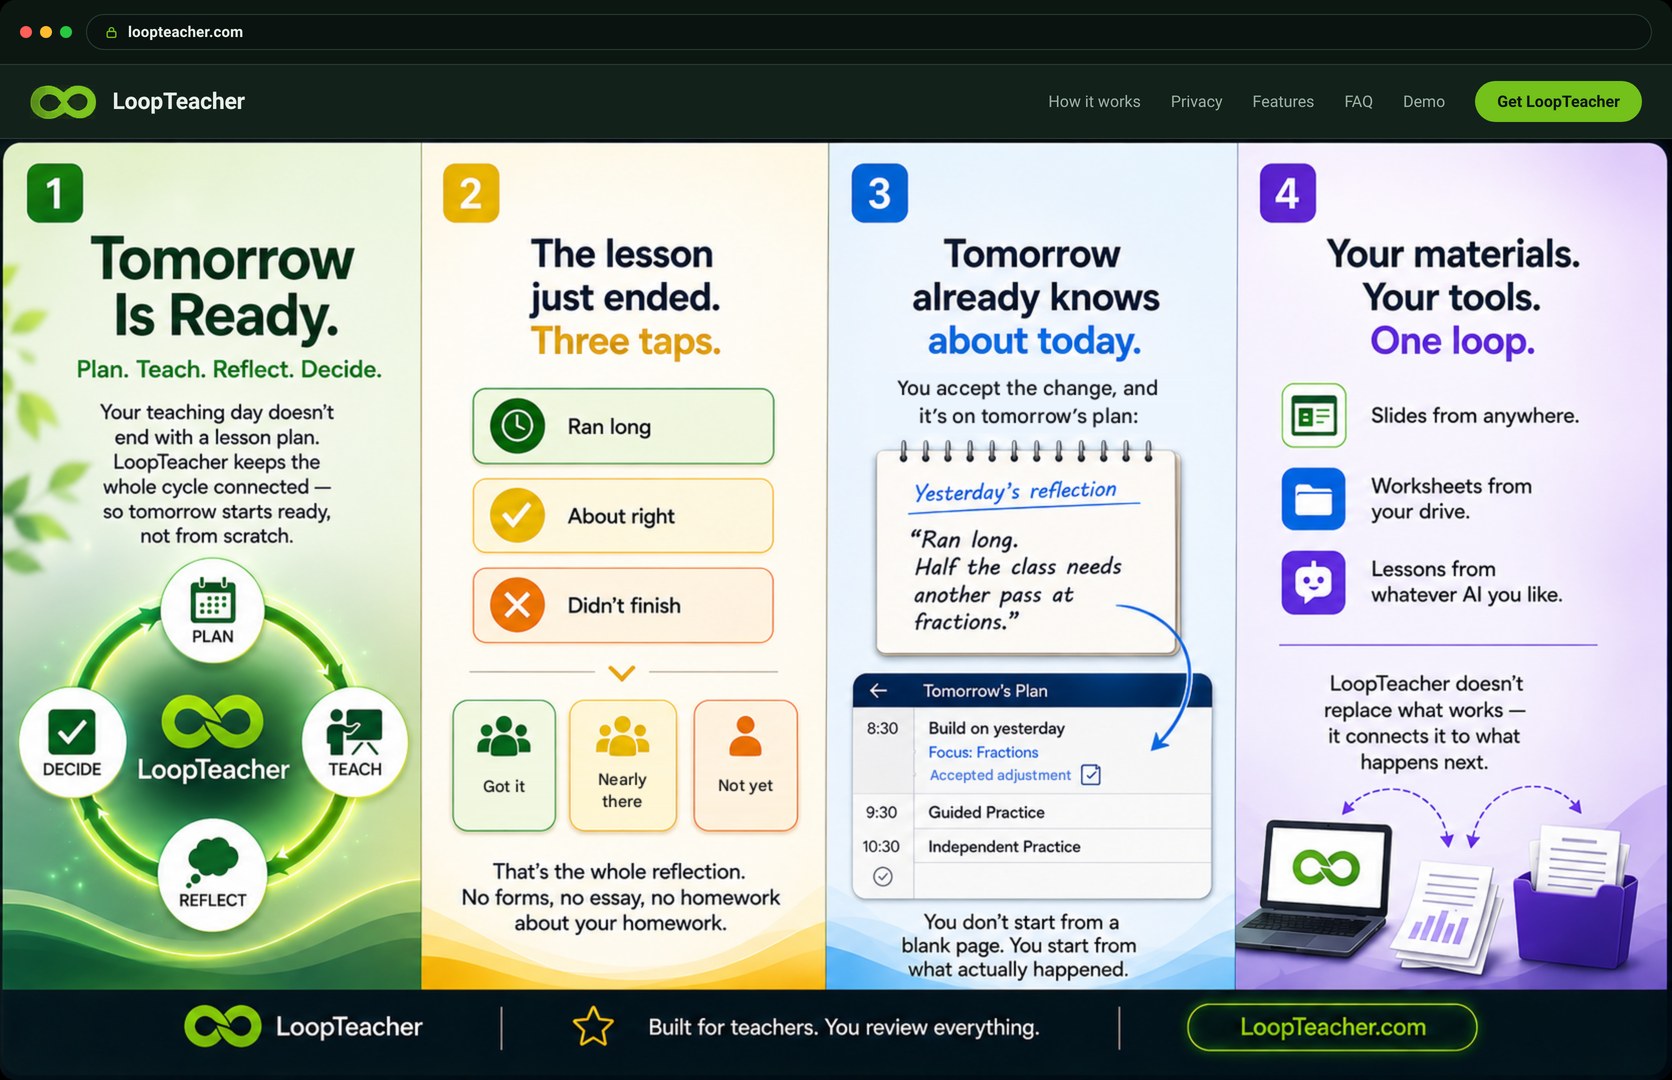
Task: Click the Get LoopTeacher button
Action: [1558, 101]
